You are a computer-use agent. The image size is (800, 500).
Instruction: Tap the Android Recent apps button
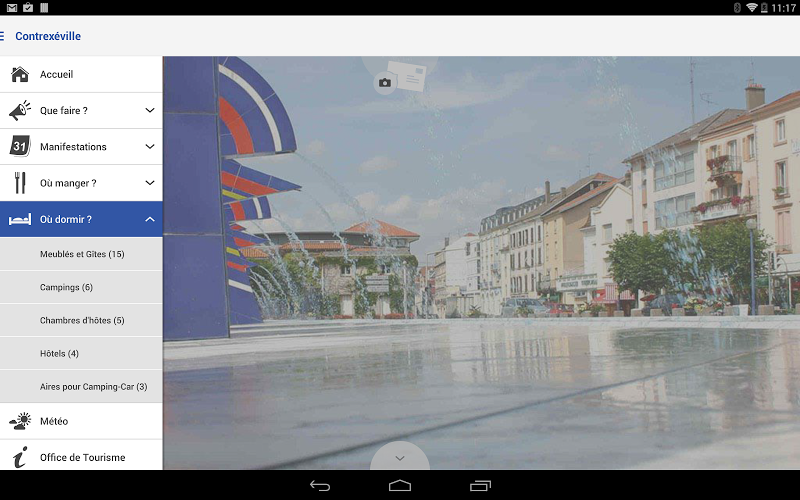click(x=480, y=486)
